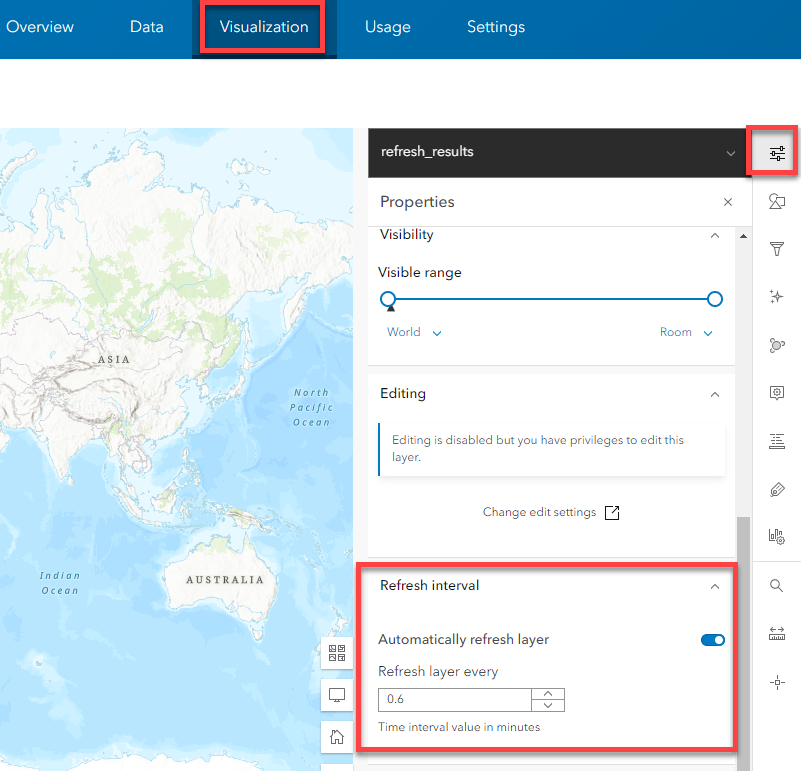
Task: Click the right Visible range slider handle
Action: coord(714,299)
